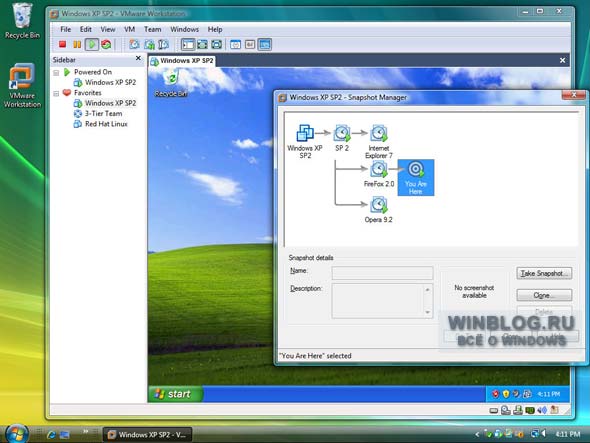This screenshot has height=443, width=590.
Task: Close the Sidebar panel
Action: click(x=138, y=58)
